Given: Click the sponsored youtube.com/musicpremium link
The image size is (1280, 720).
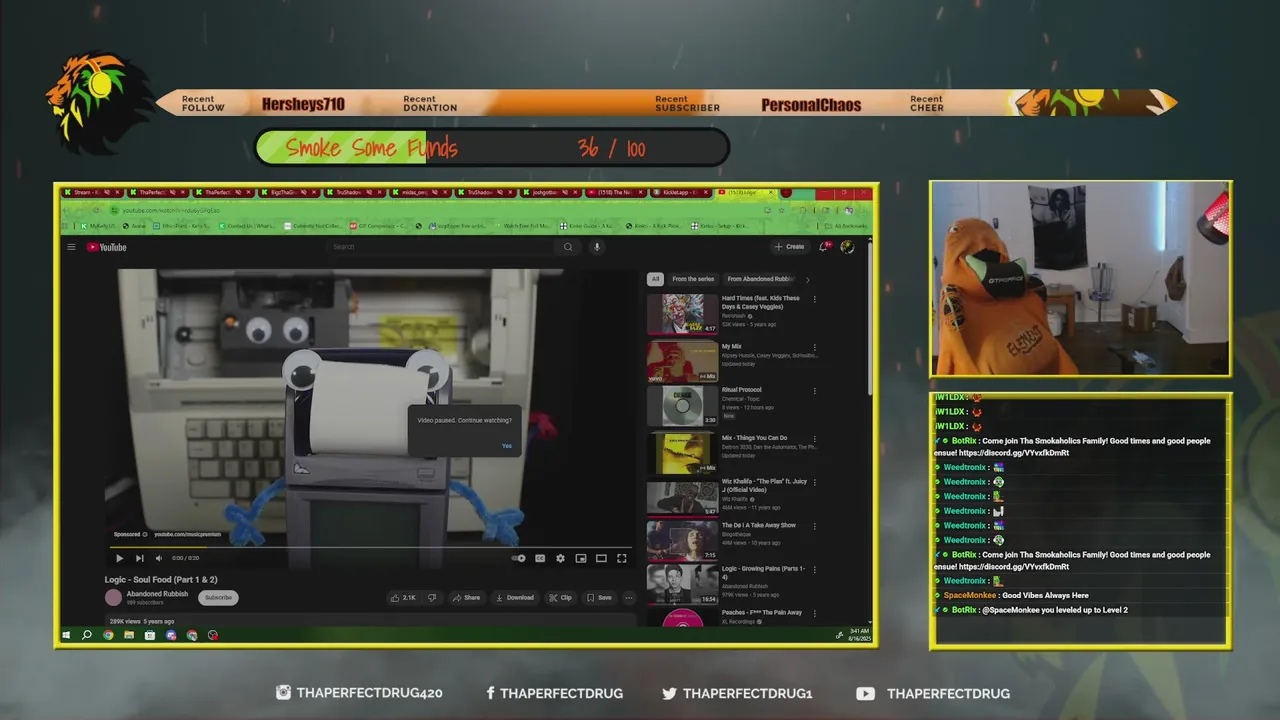Looking at the screenshot, I should tap(187, 534).
